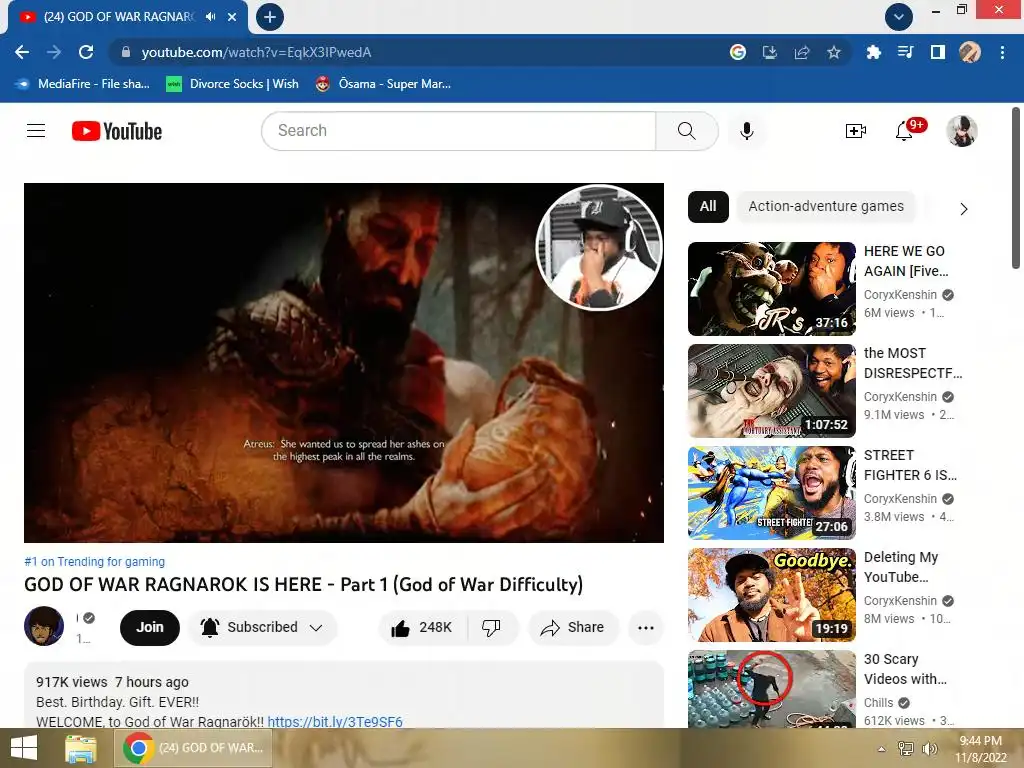Select the Action-adventure games chip
Screen dimensions: 1024x768
[826, 206]
